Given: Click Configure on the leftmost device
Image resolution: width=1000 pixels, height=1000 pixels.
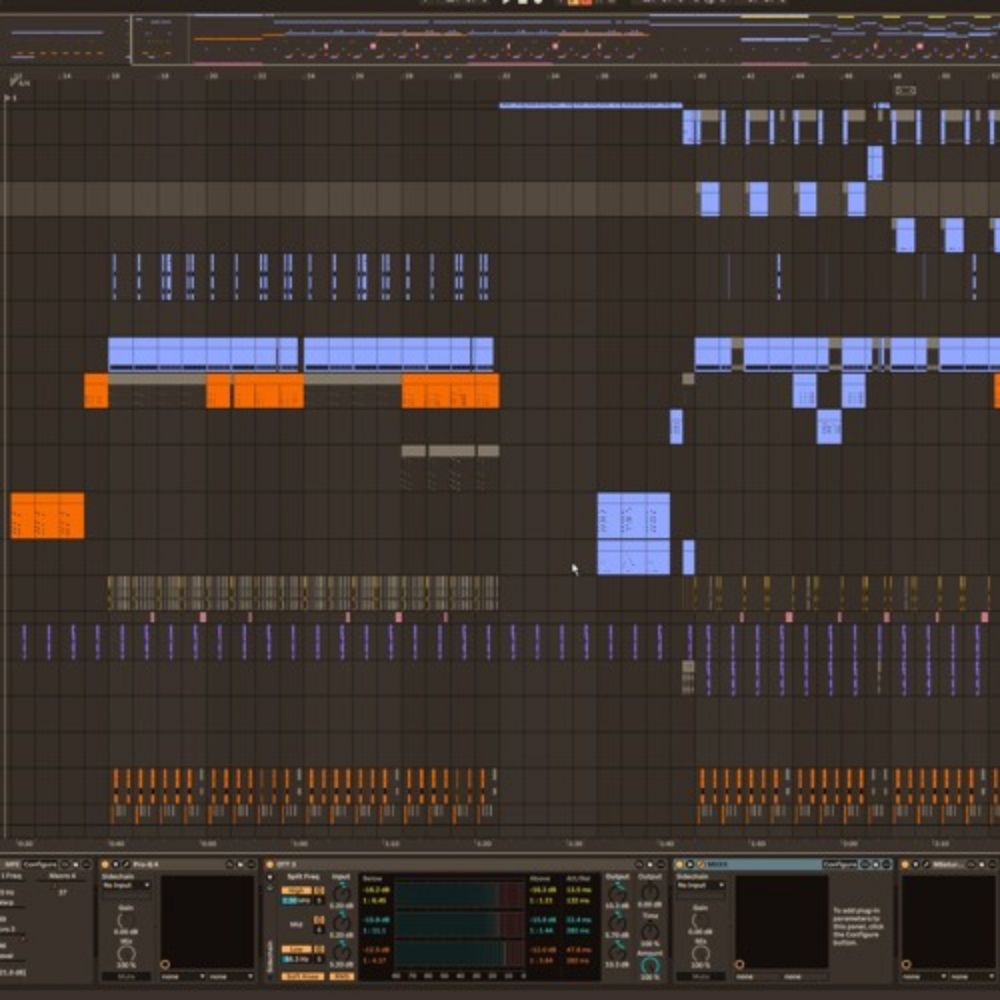Looking at the screenshot, I should [x=40, y=864].
